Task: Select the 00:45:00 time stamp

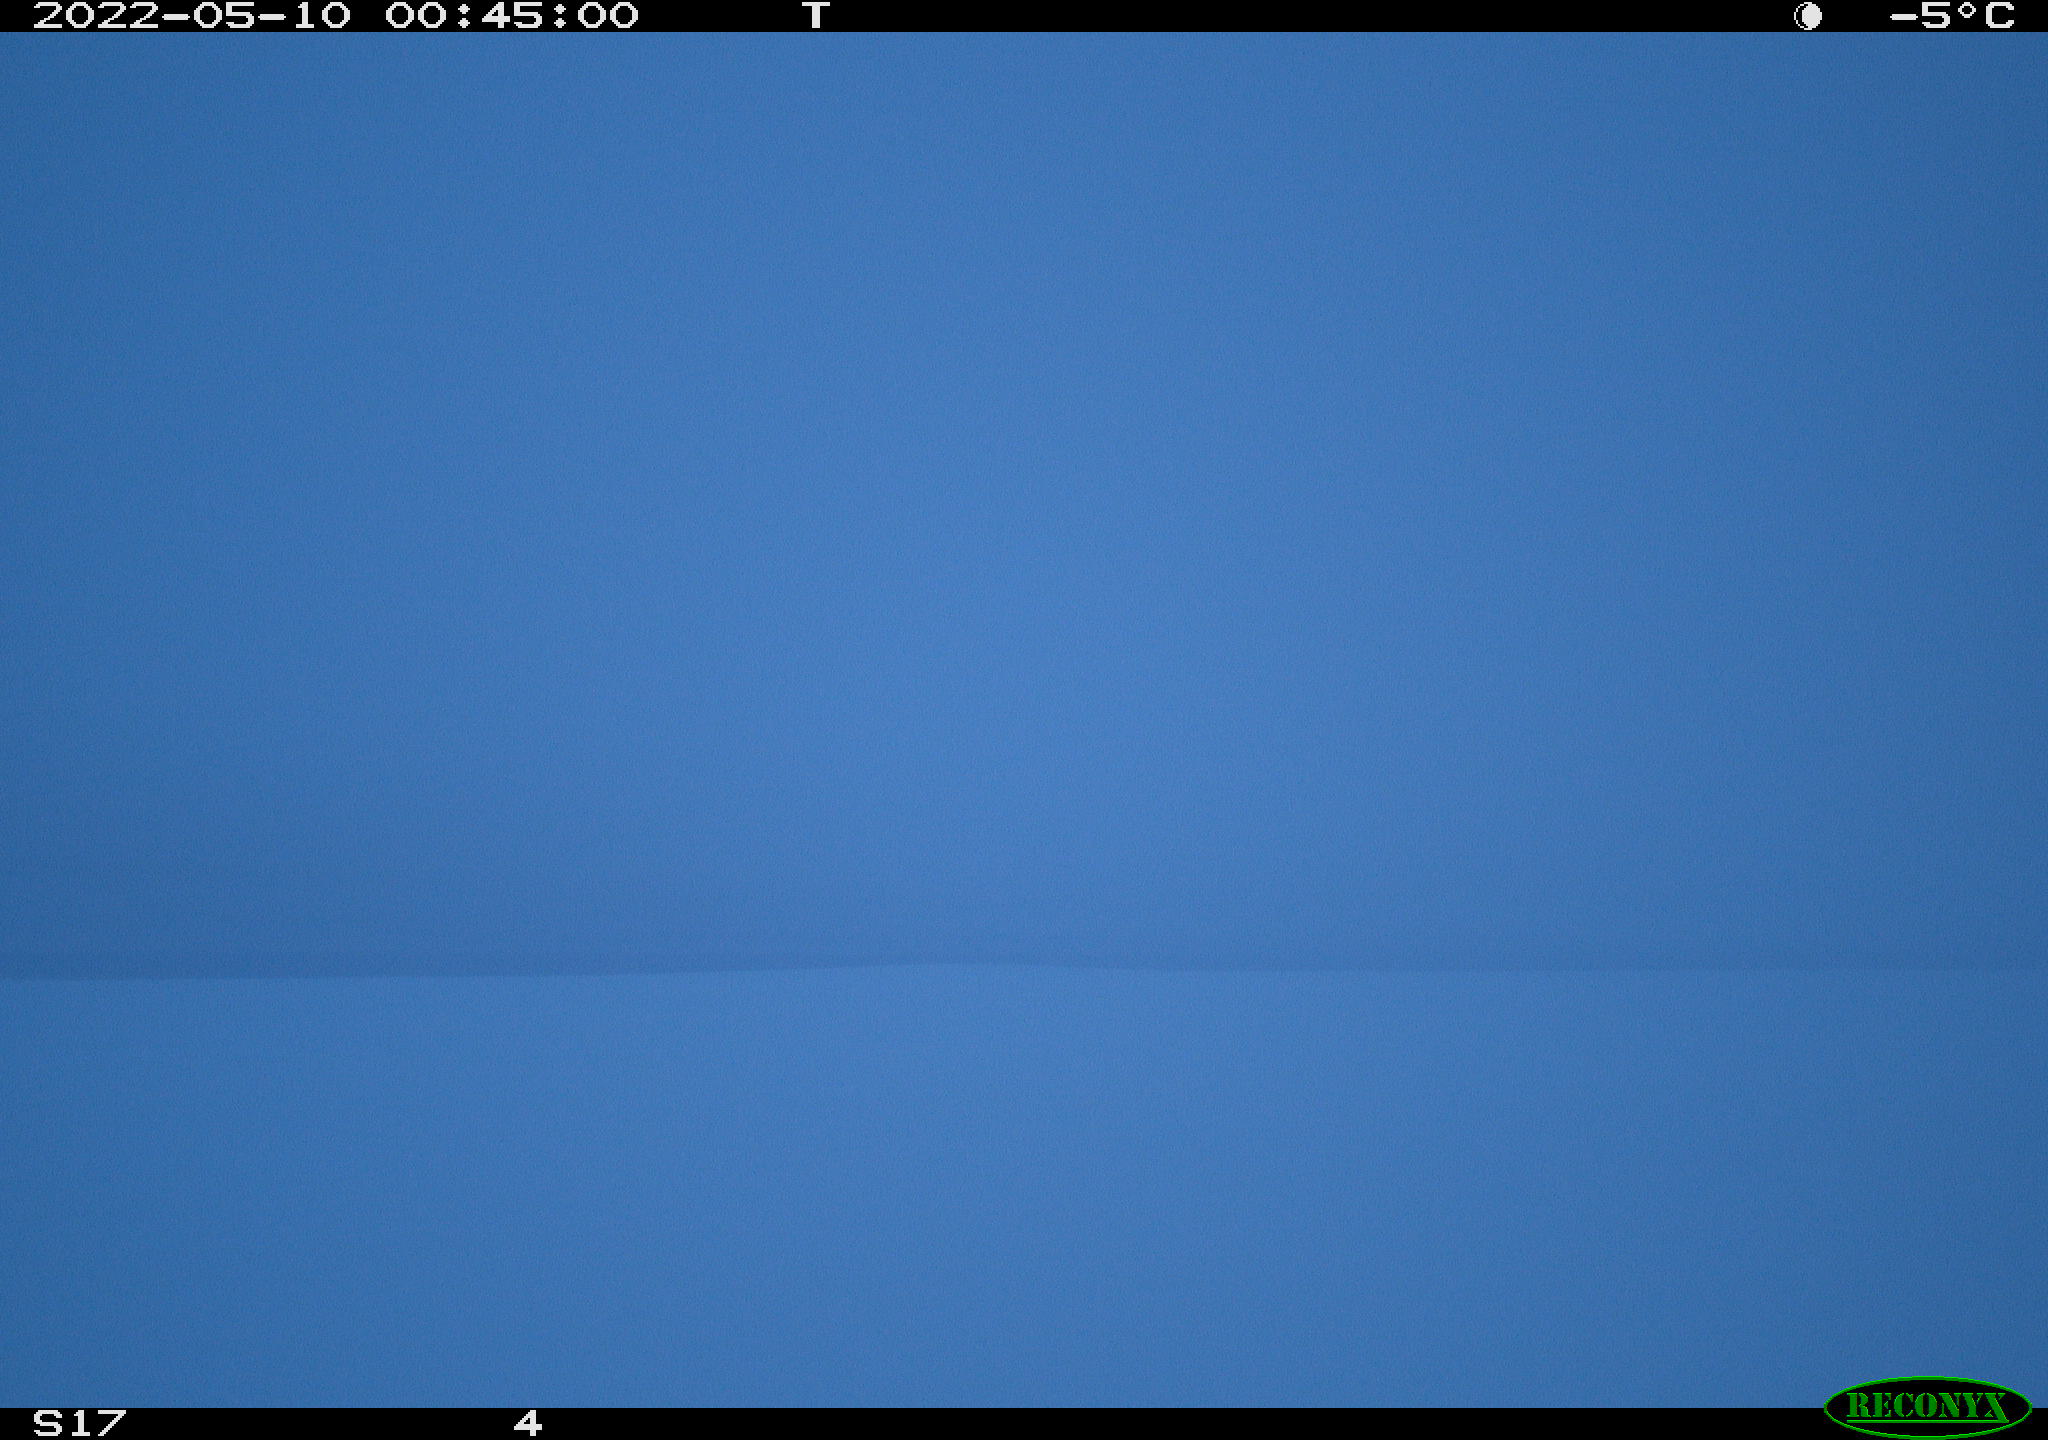Action: (x=512, y=15)
